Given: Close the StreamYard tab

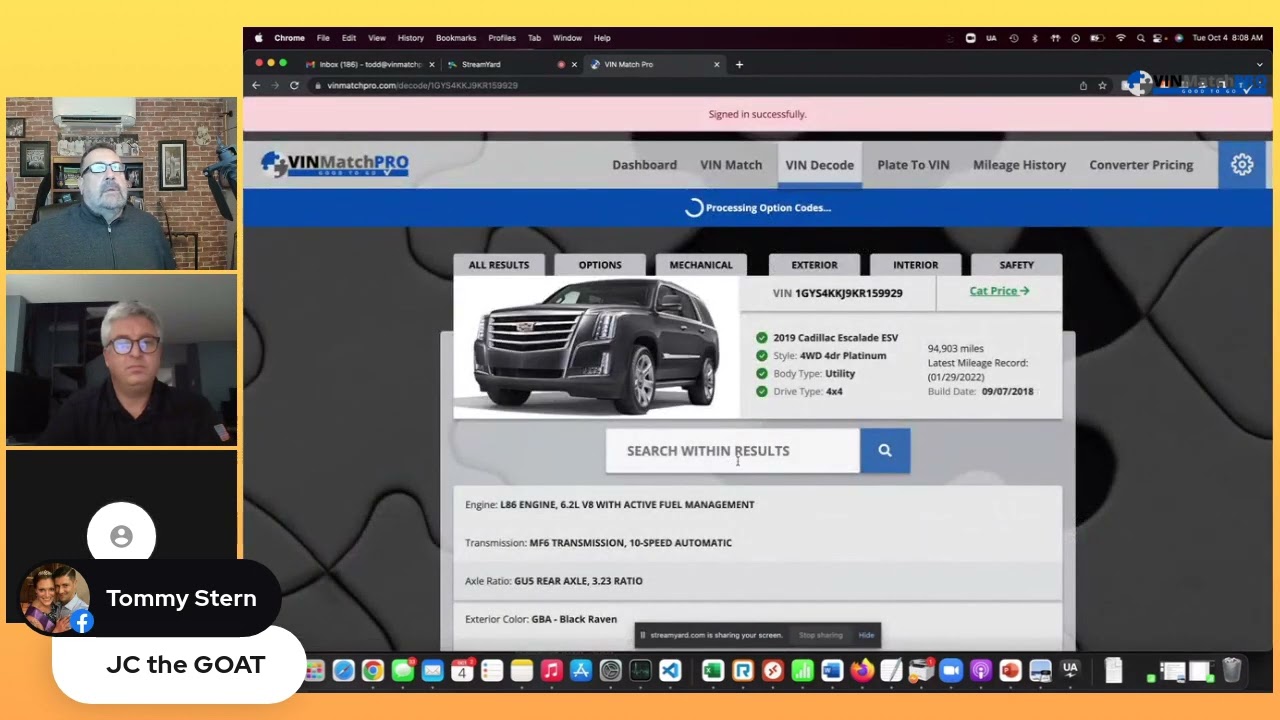Looking at the screenshot, I should [574, 65].
